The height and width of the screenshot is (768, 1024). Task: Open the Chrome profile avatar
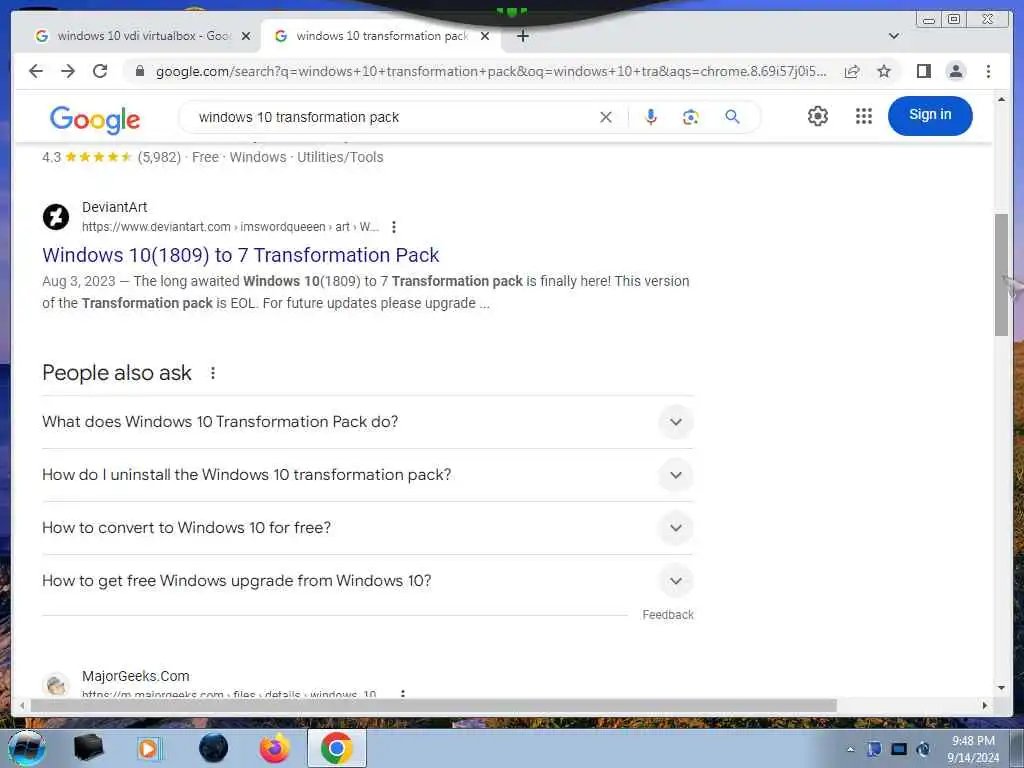point(955,71)
